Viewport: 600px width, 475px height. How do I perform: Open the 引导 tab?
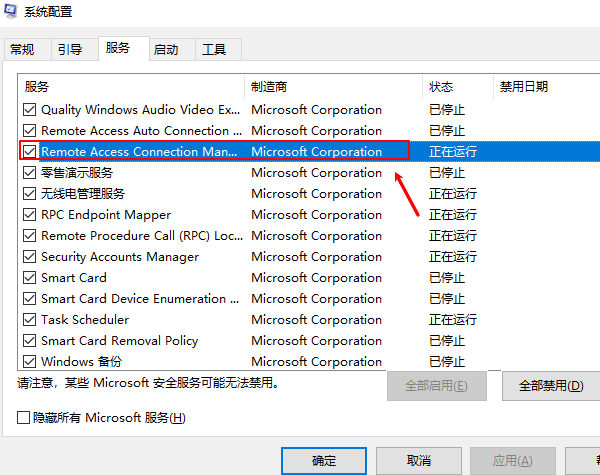[69, 49]
